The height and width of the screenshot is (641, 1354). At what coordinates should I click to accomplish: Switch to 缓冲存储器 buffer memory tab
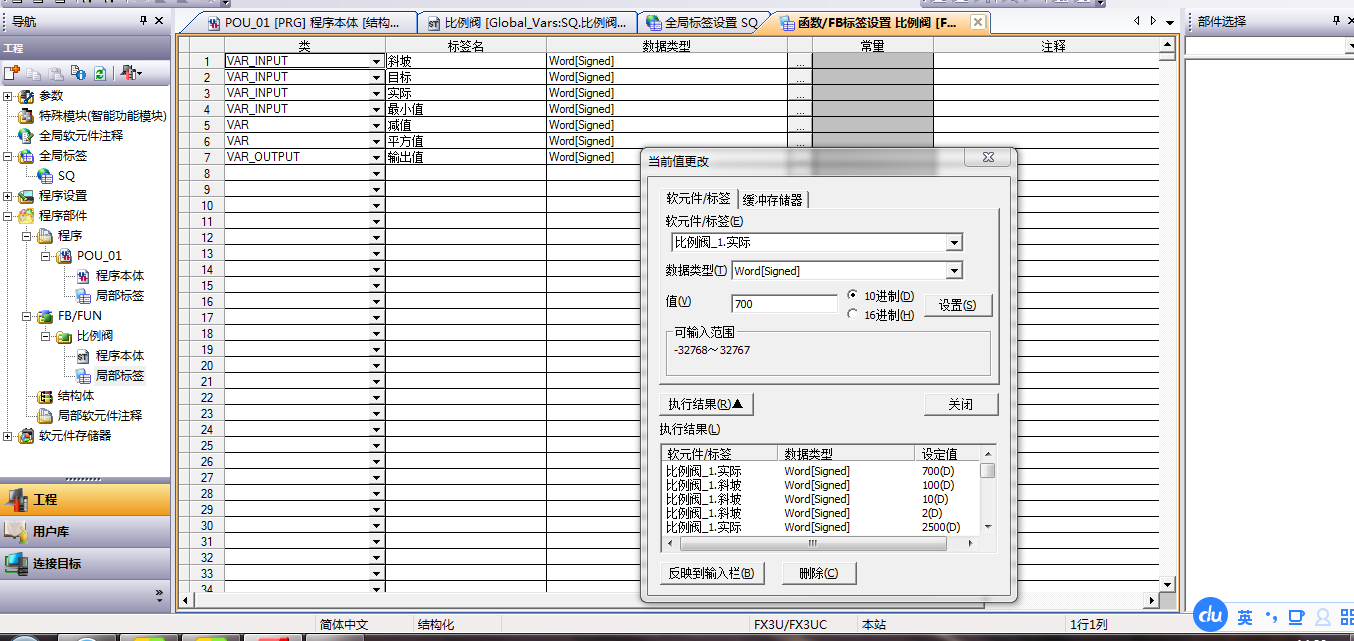772,200
